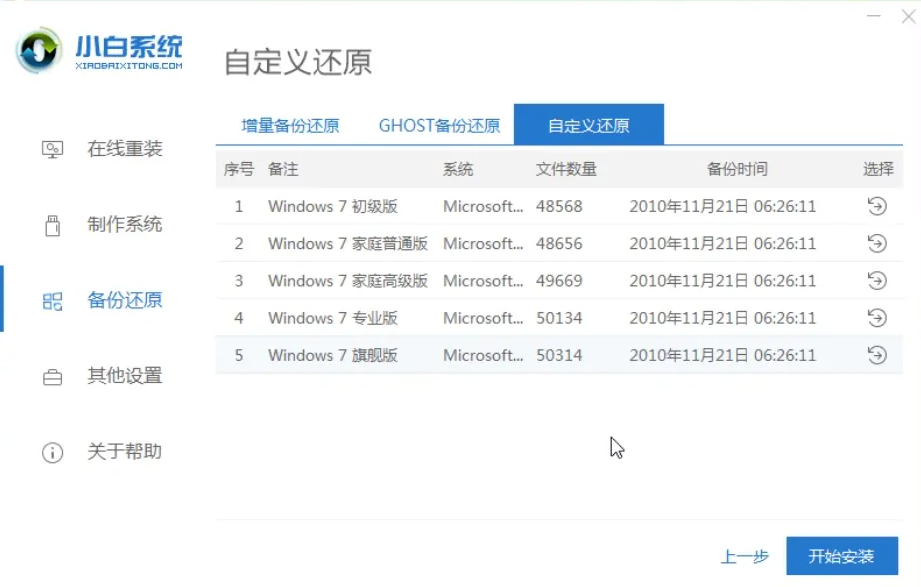
Task: Click the 在线重装 monitor icon
Action: click(x=52, y=149)
